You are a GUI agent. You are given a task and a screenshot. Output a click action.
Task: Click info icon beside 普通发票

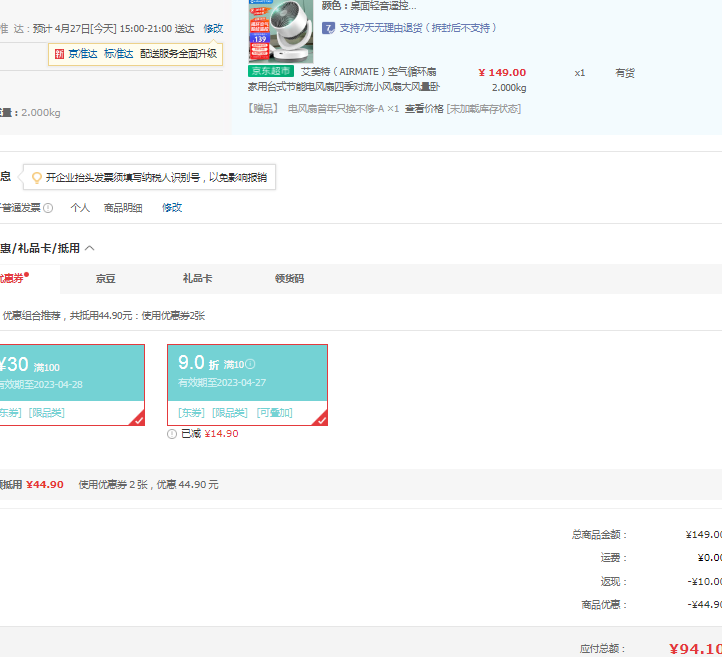pyautogui.click(x=48, y=208)
